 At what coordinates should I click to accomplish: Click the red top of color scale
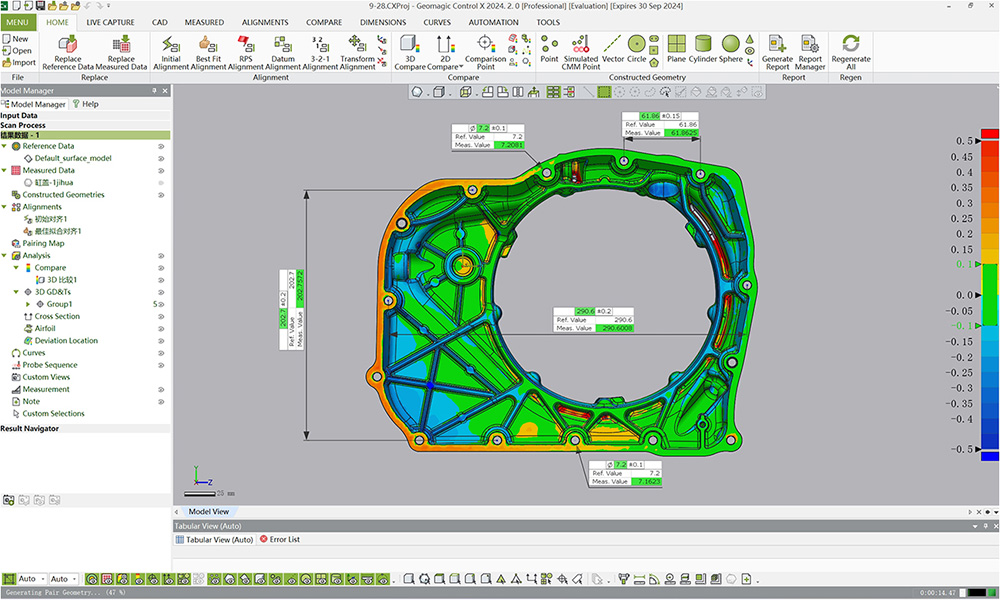(989, 132)
